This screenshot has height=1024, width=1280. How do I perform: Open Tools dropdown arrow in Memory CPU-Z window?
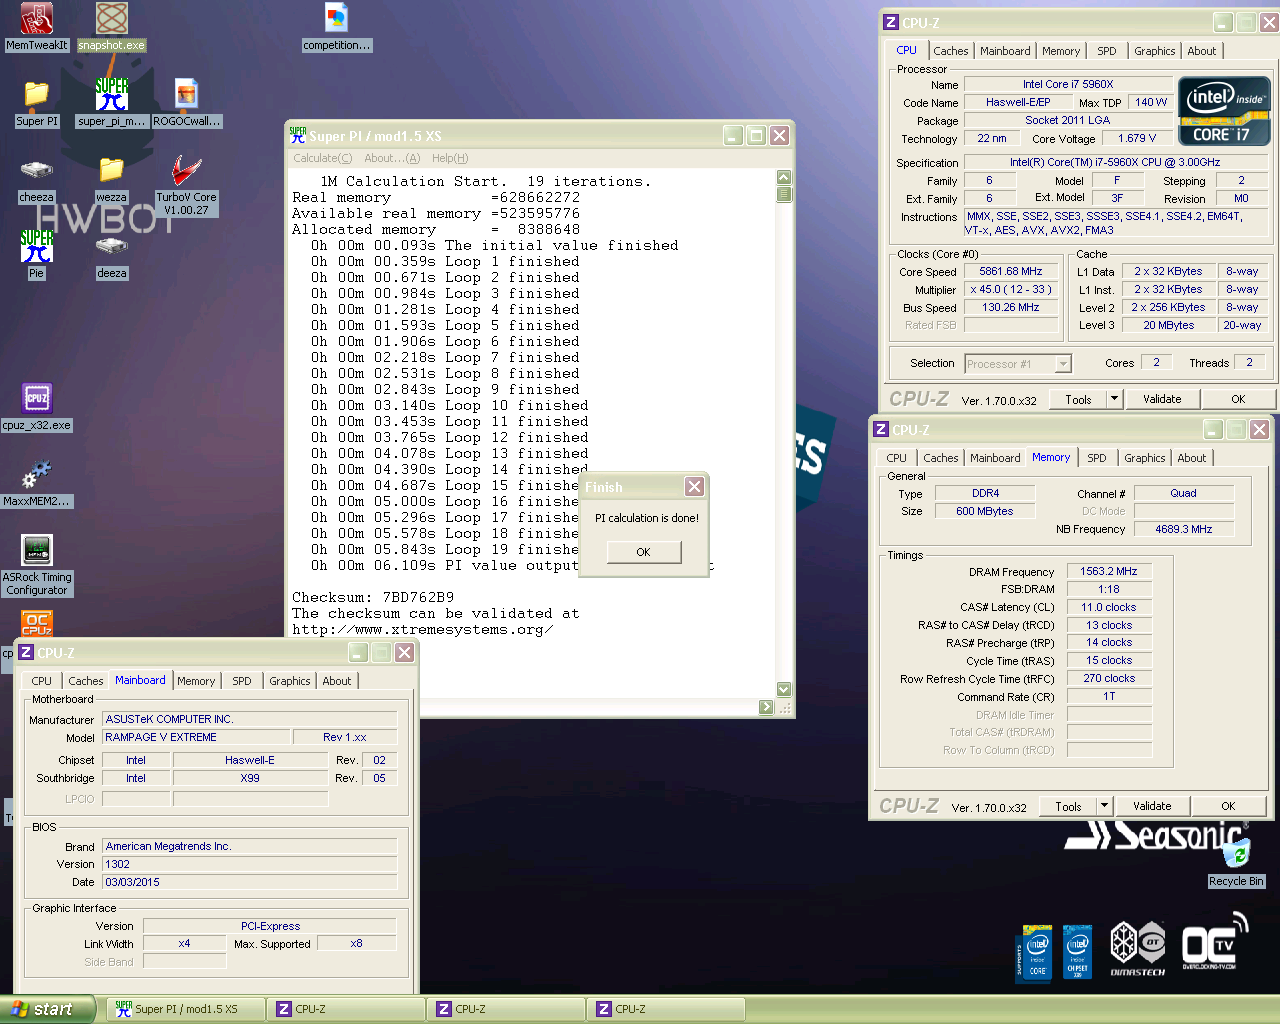coord(1104,806)
